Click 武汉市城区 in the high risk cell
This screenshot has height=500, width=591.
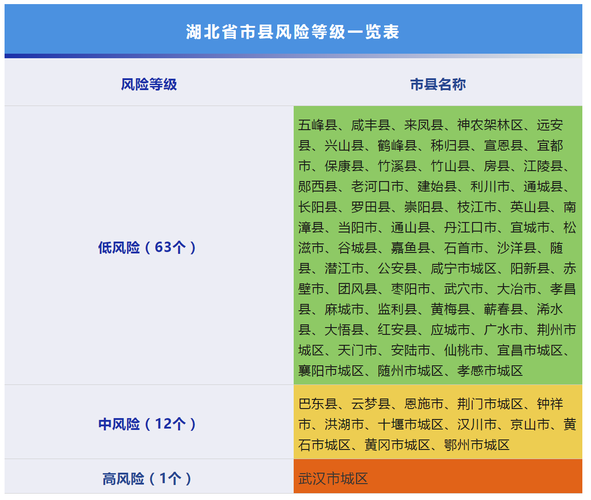click(333, 479)
